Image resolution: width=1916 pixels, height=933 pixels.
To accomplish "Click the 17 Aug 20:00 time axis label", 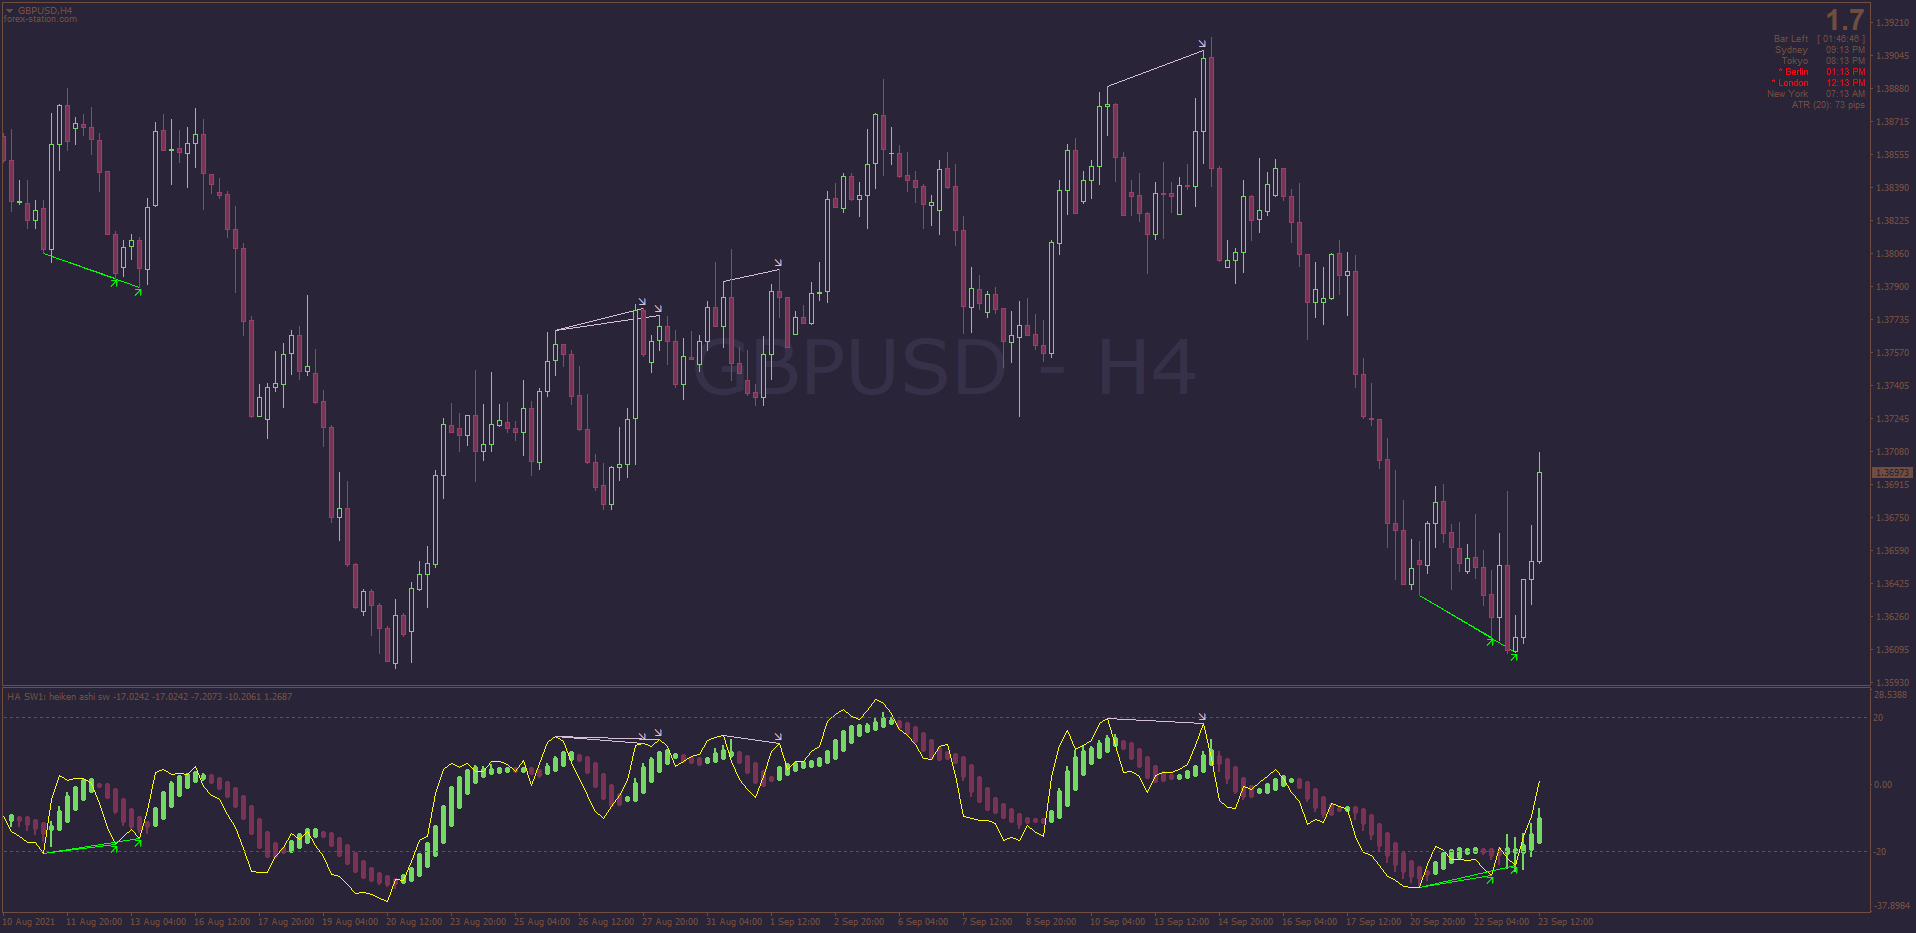I will 286,922.
